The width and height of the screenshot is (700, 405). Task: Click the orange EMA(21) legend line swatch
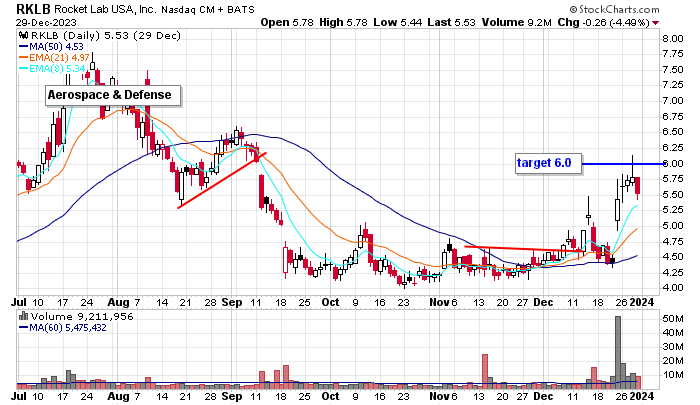coord(24,58)
